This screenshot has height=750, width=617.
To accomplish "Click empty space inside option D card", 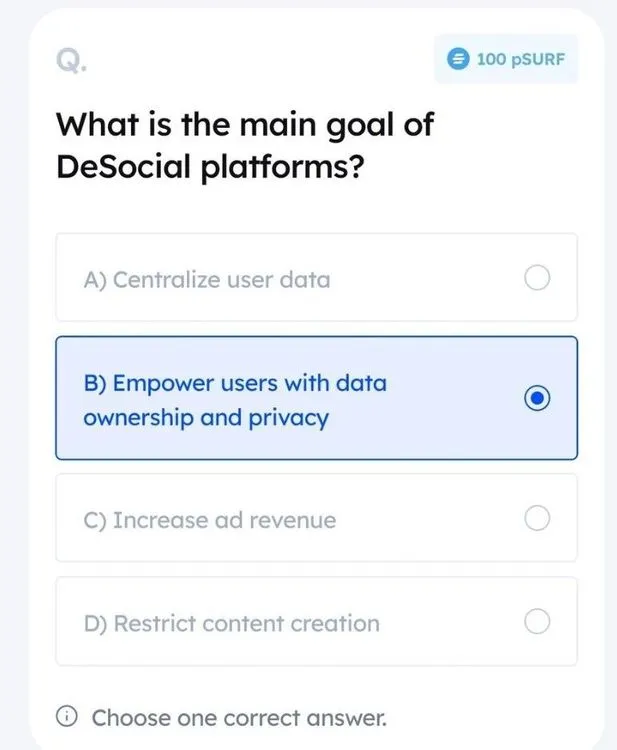I will [x=450, y=624].
